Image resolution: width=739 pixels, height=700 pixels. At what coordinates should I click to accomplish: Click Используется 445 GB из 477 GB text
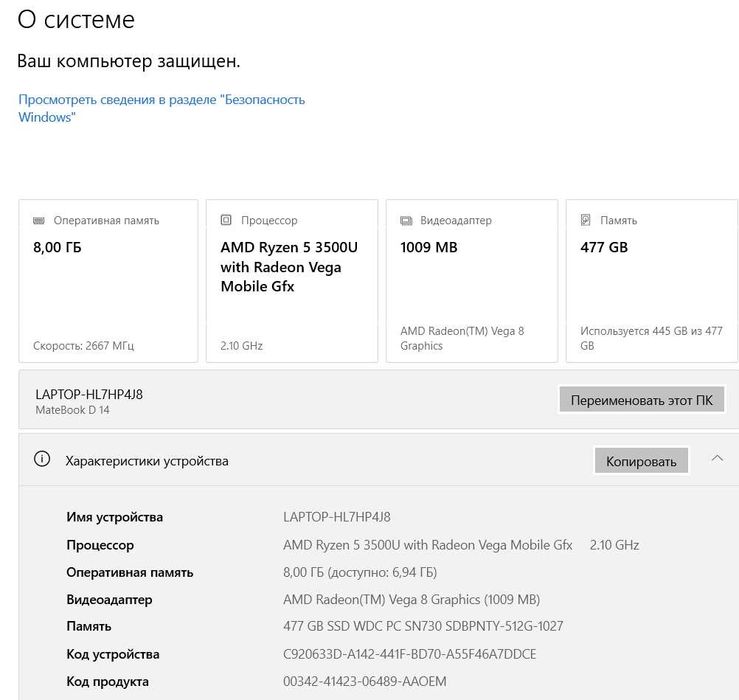tap(651, 338)
